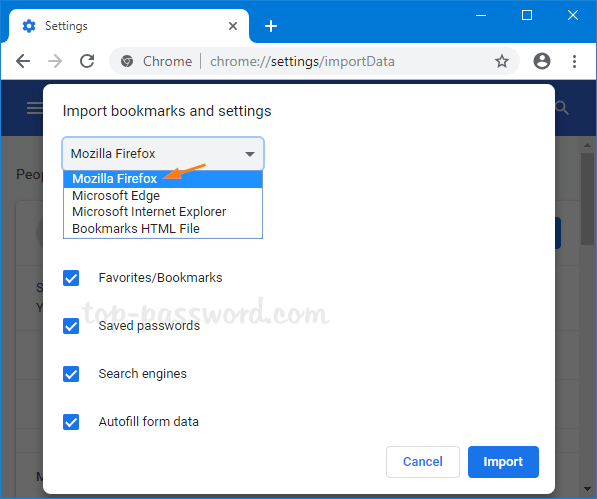Toggle the Saved passwords checkbox
Image resolution: width=597 pixels, height=499 pixels.
pos(71,326)
